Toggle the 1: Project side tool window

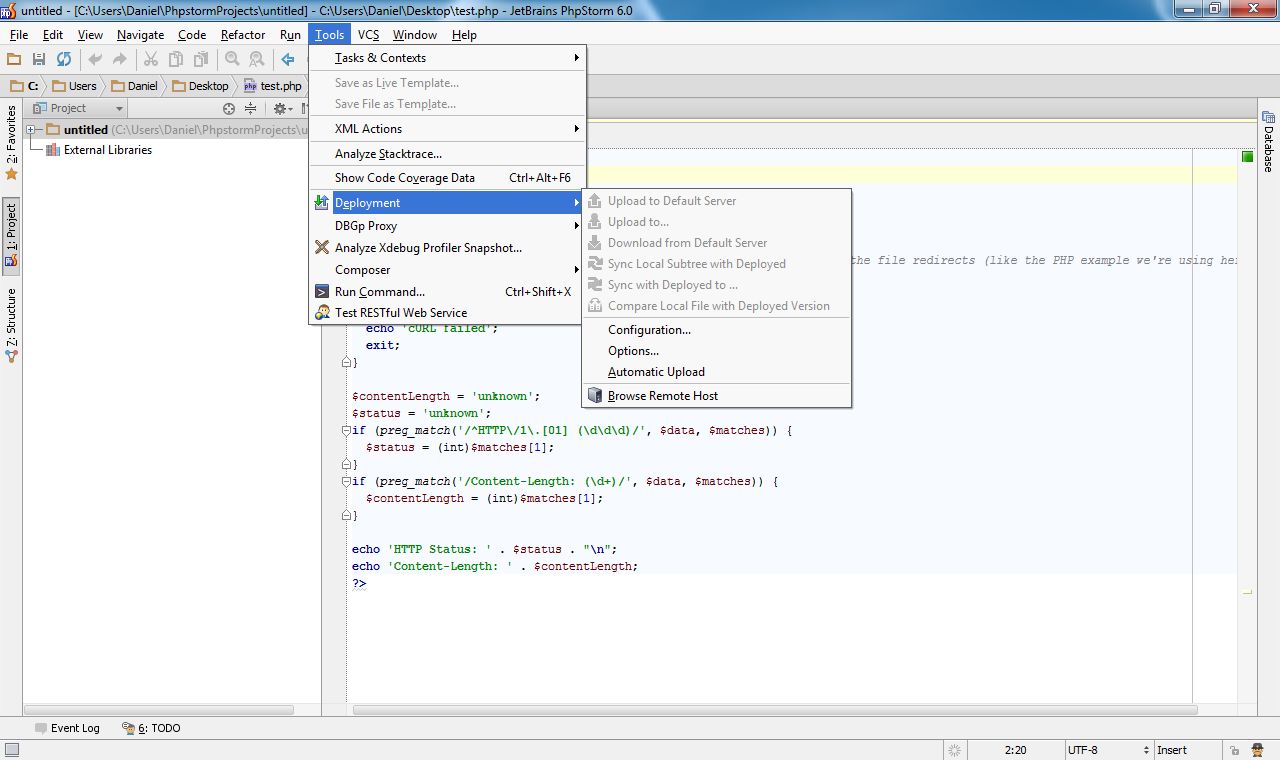pyautogui.click(x=11, y=234)
